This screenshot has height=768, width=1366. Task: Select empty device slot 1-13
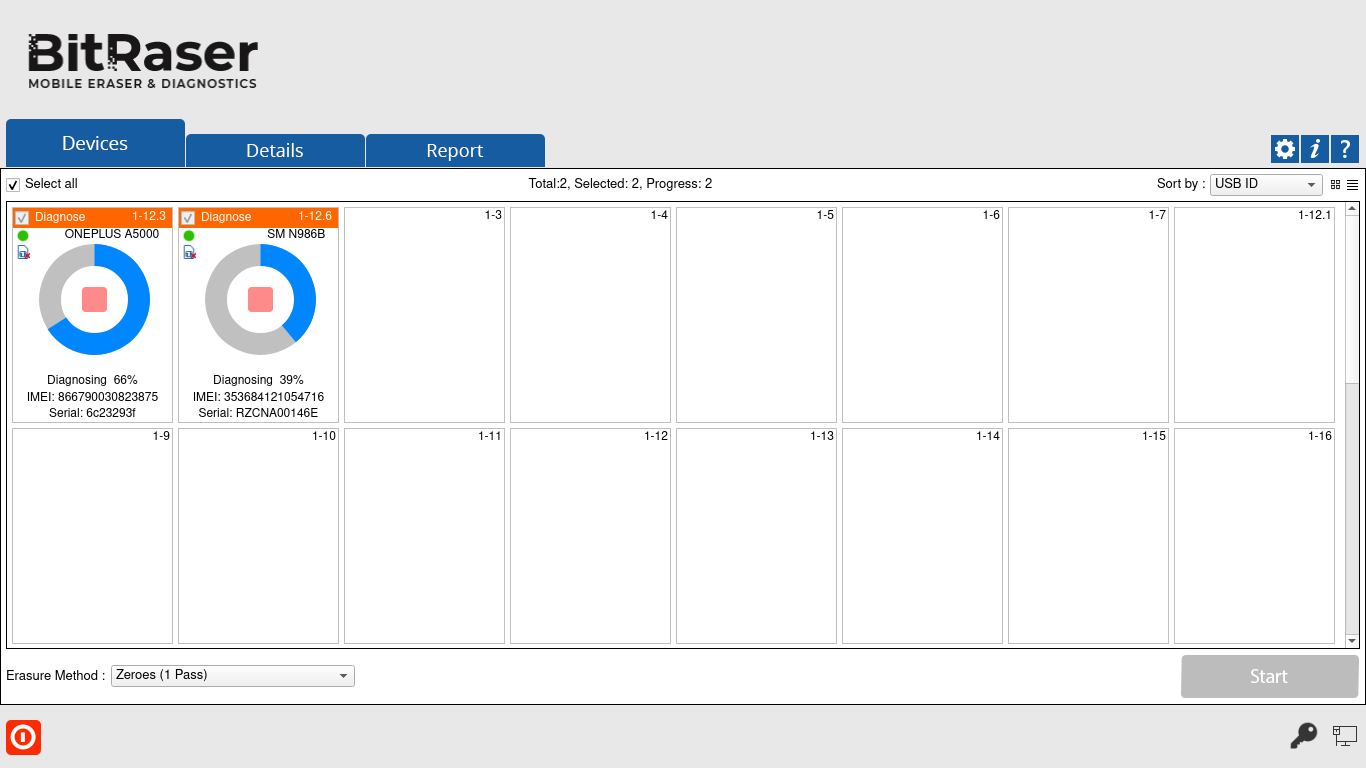click(x=756, y=536)
